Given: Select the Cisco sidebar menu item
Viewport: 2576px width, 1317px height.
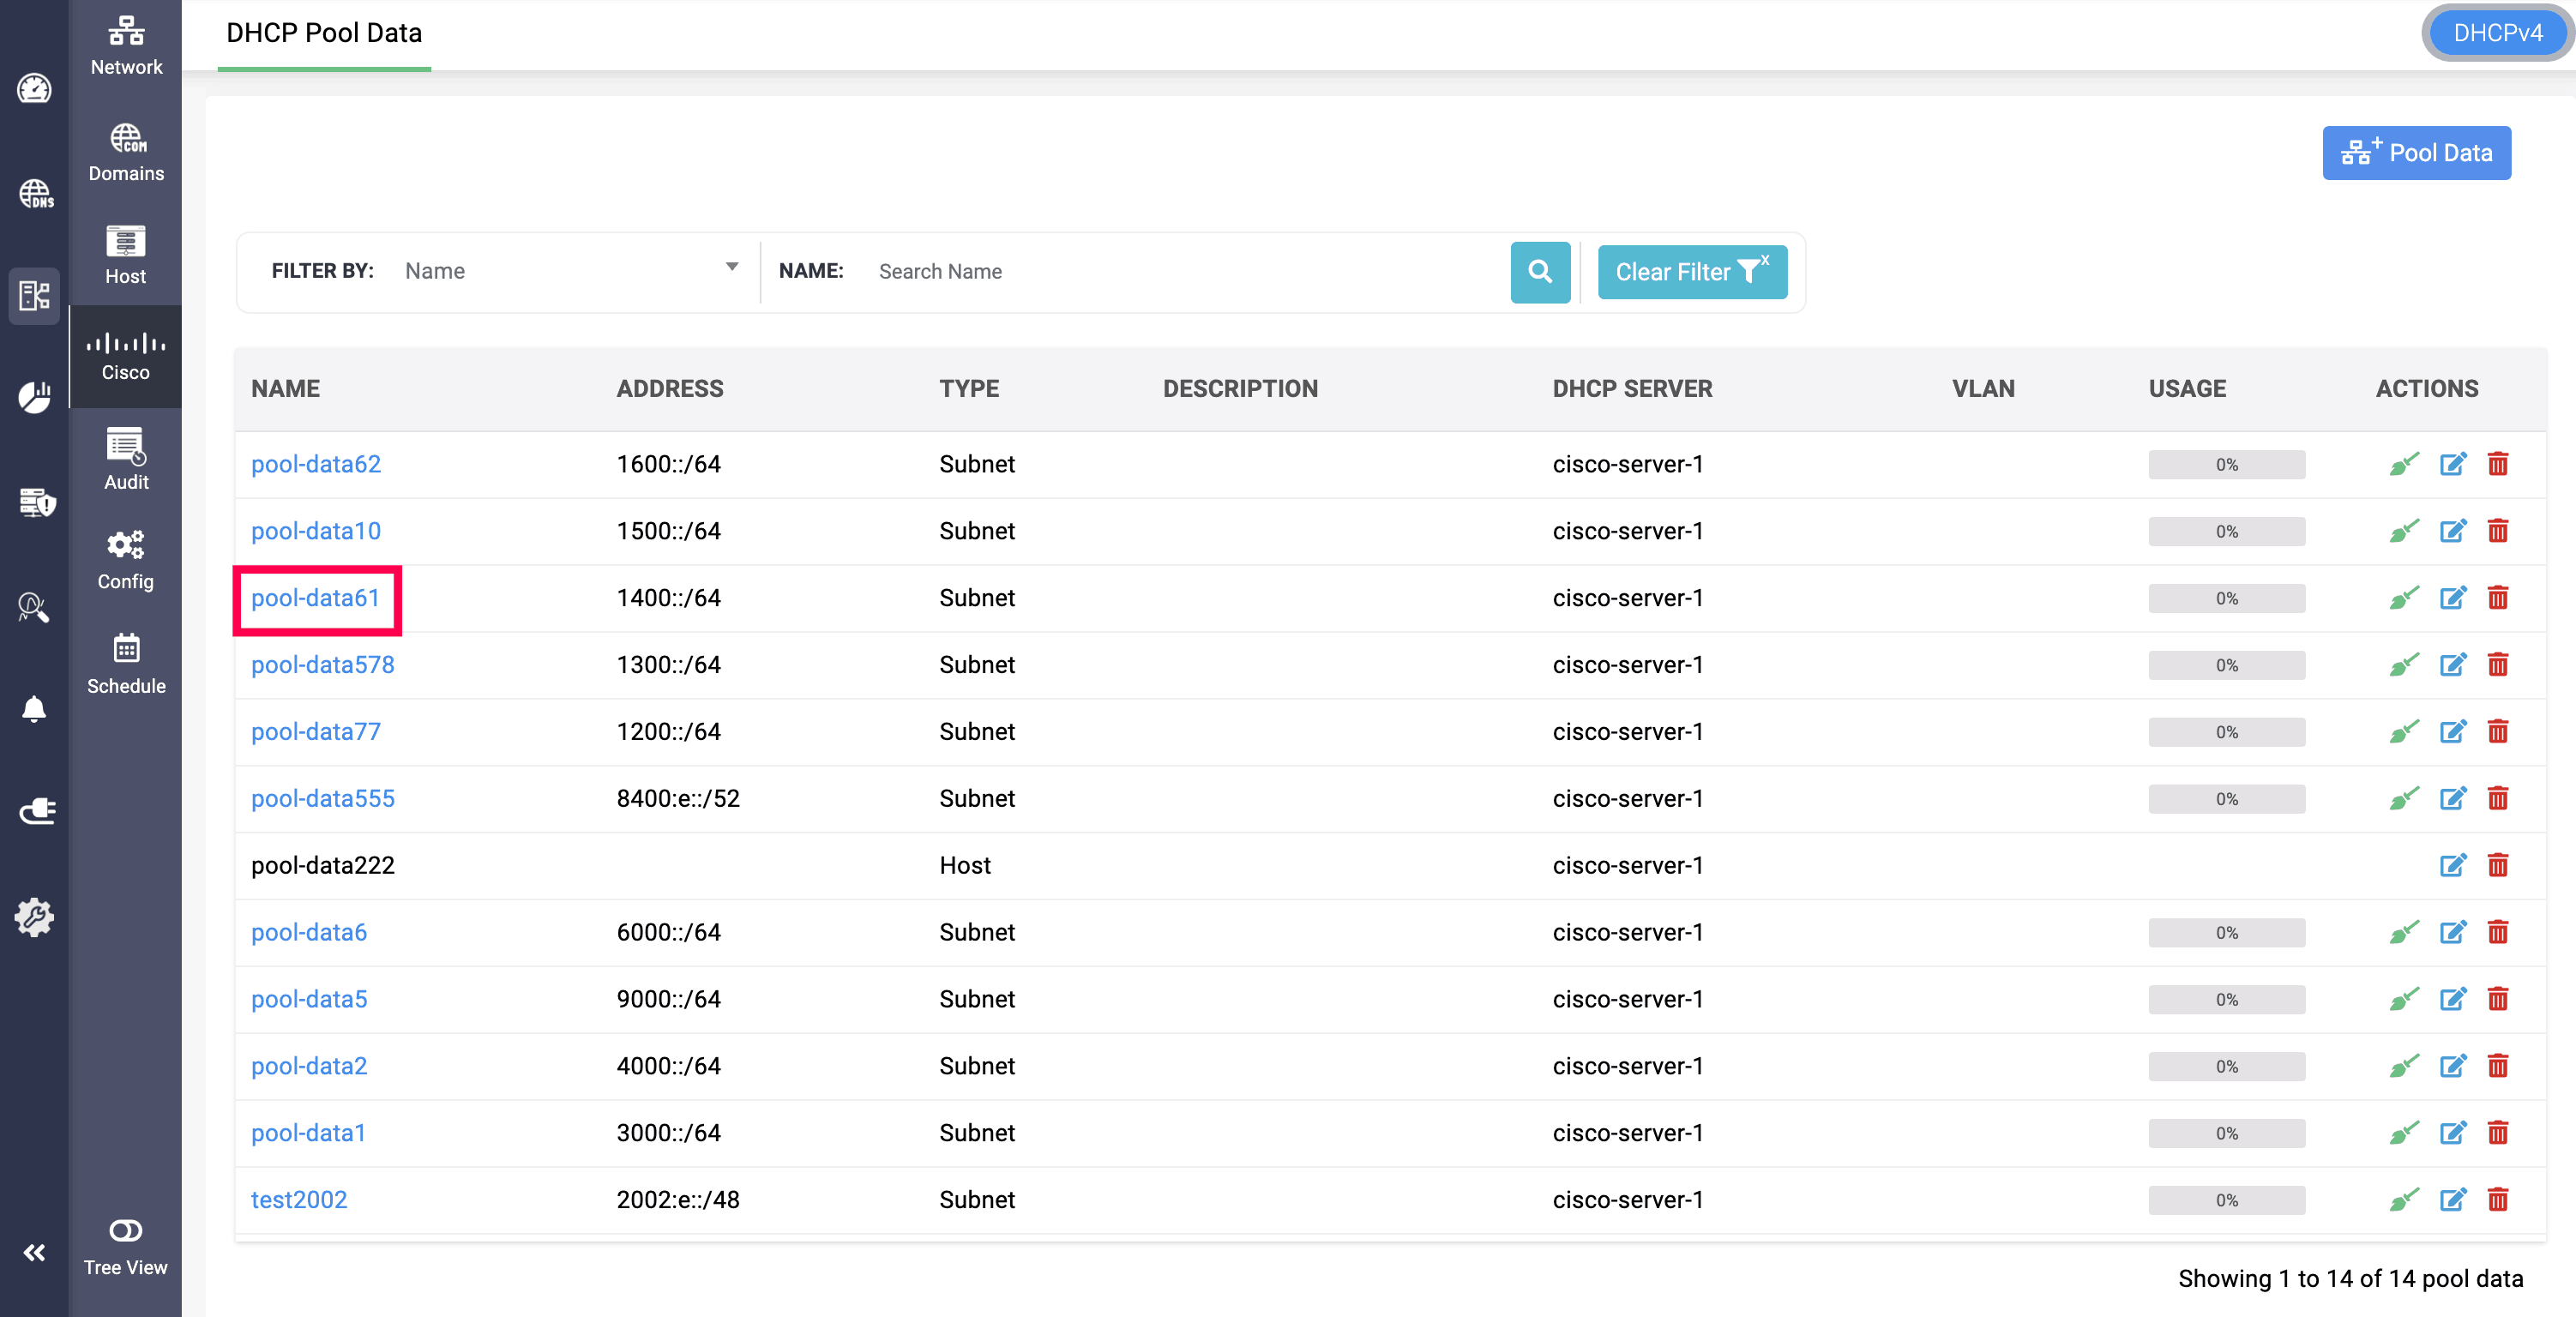Looking at the screenshot, I should [126, 356].
